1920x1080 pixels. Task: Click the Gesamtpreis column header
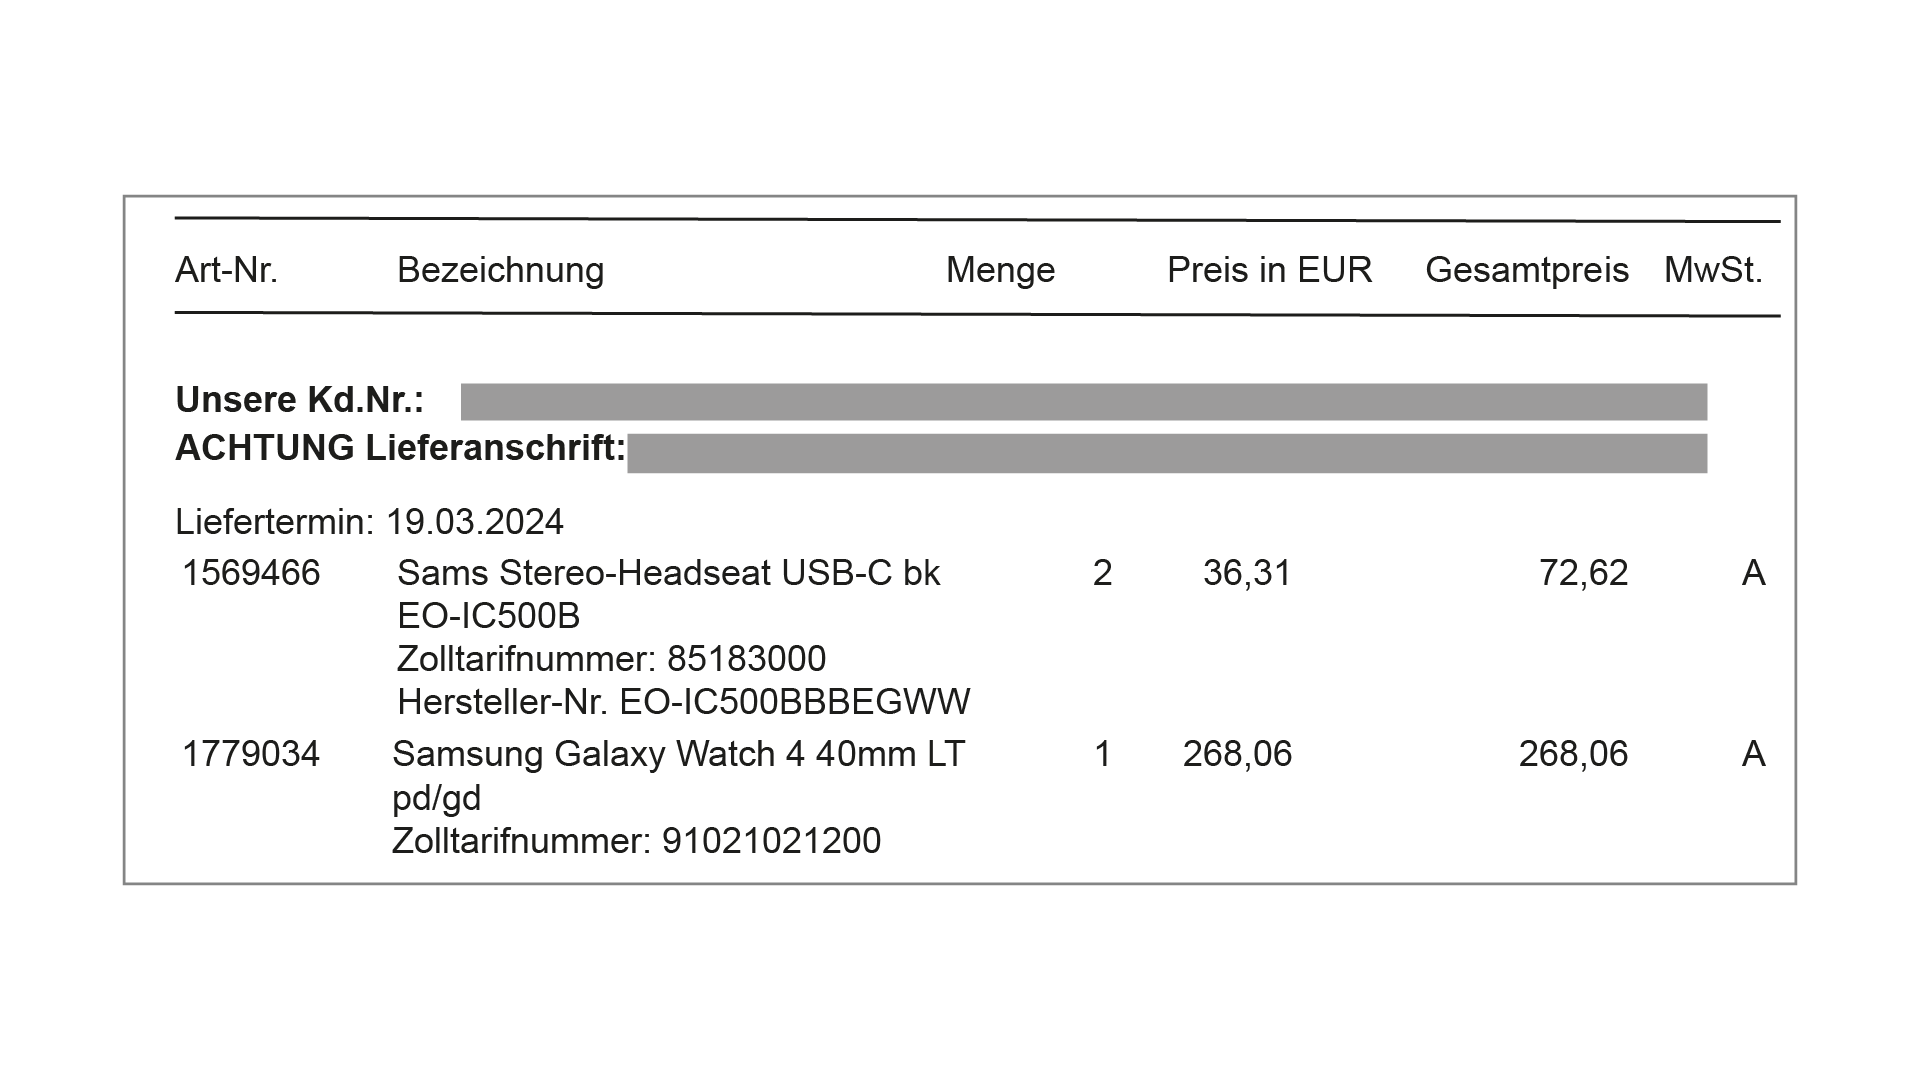pos(1527,270)
